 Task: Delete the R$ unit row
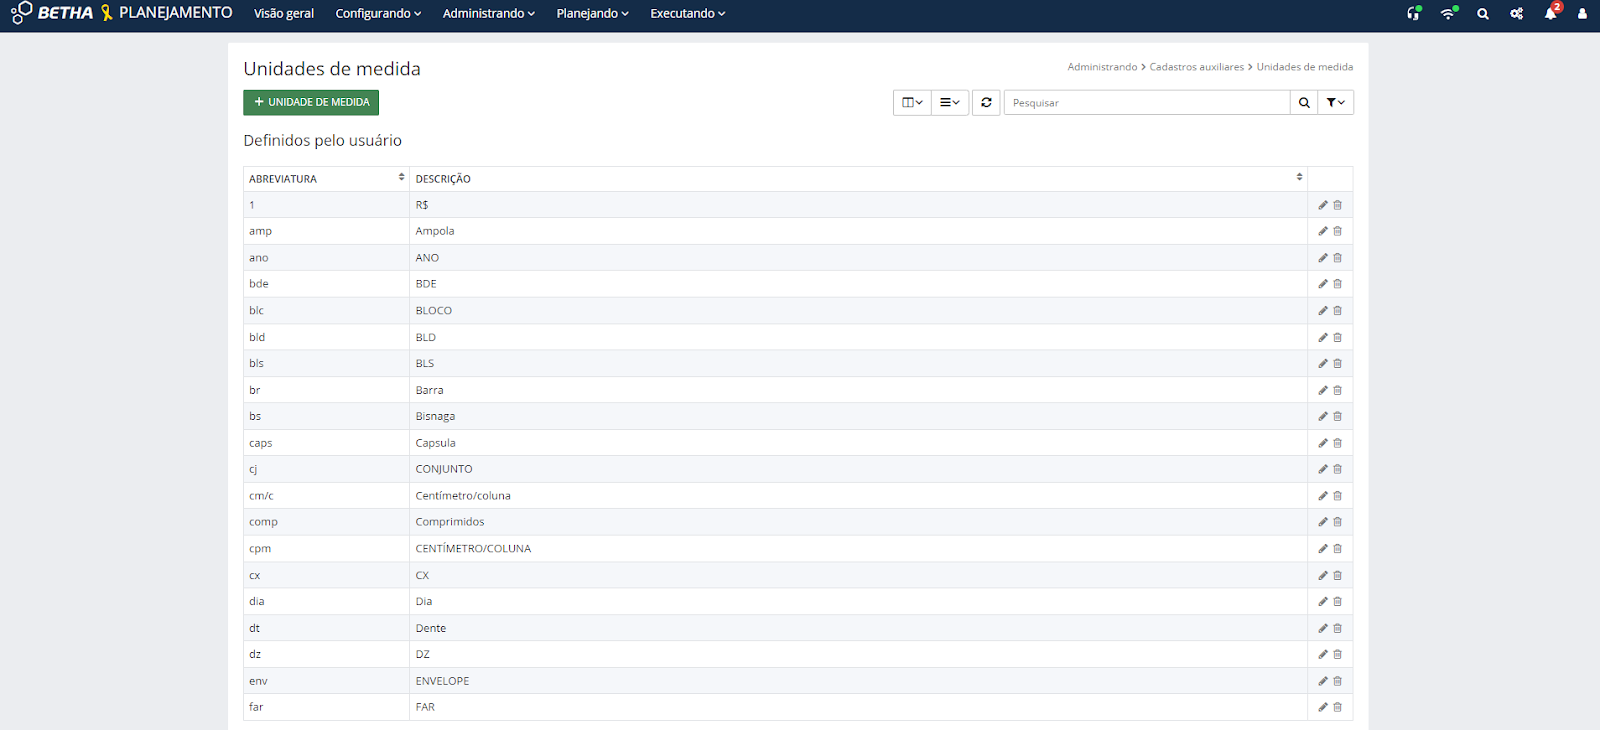[1338, 205]
